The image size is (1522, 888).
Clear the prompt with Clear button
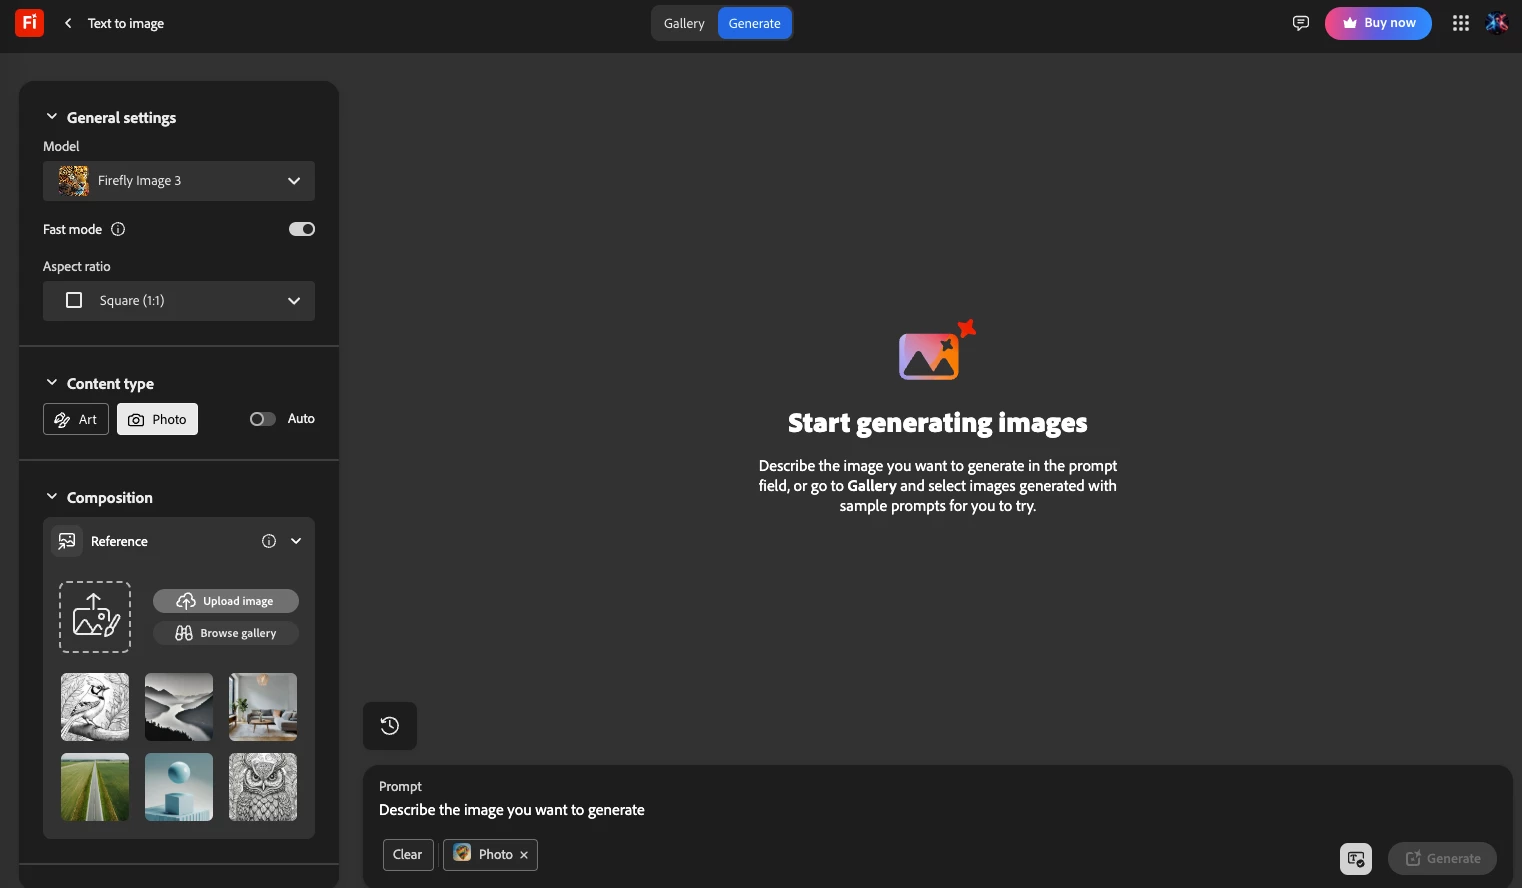coord(408,855)
